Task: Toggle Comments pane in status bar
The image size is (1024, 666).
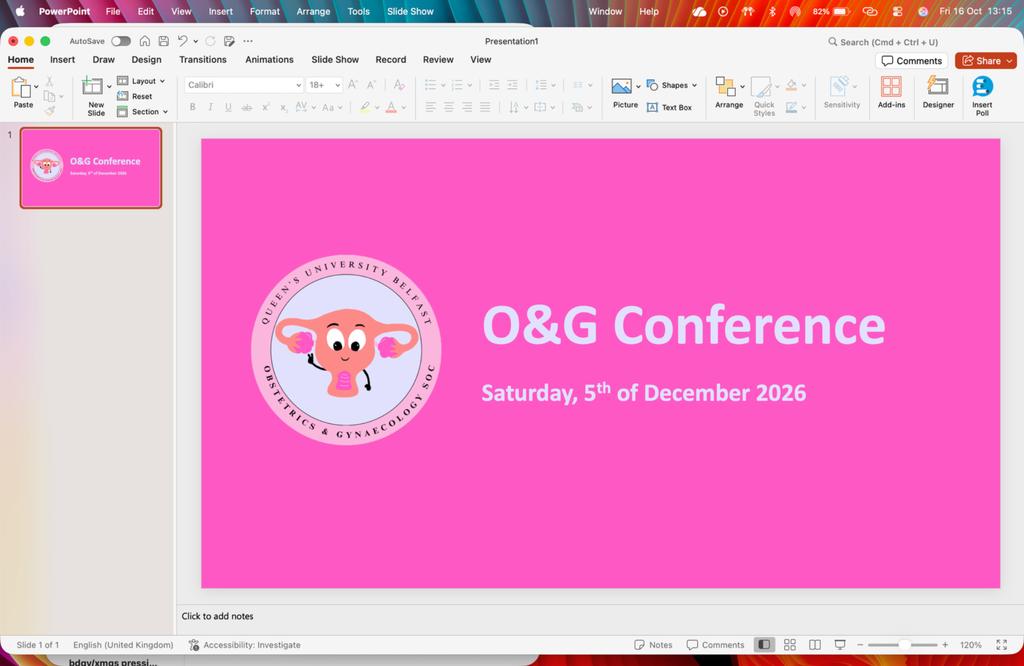Action: click(715, 645)
